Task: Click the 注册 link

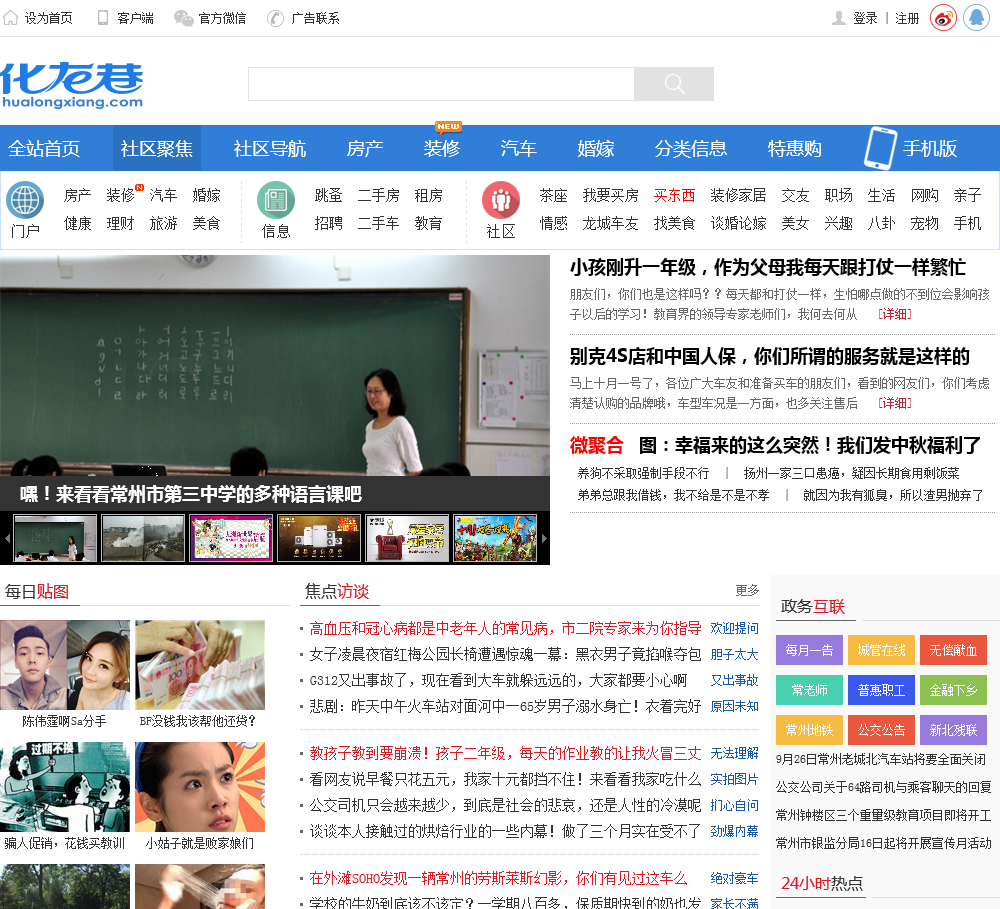Action: (x=907, y=18)
